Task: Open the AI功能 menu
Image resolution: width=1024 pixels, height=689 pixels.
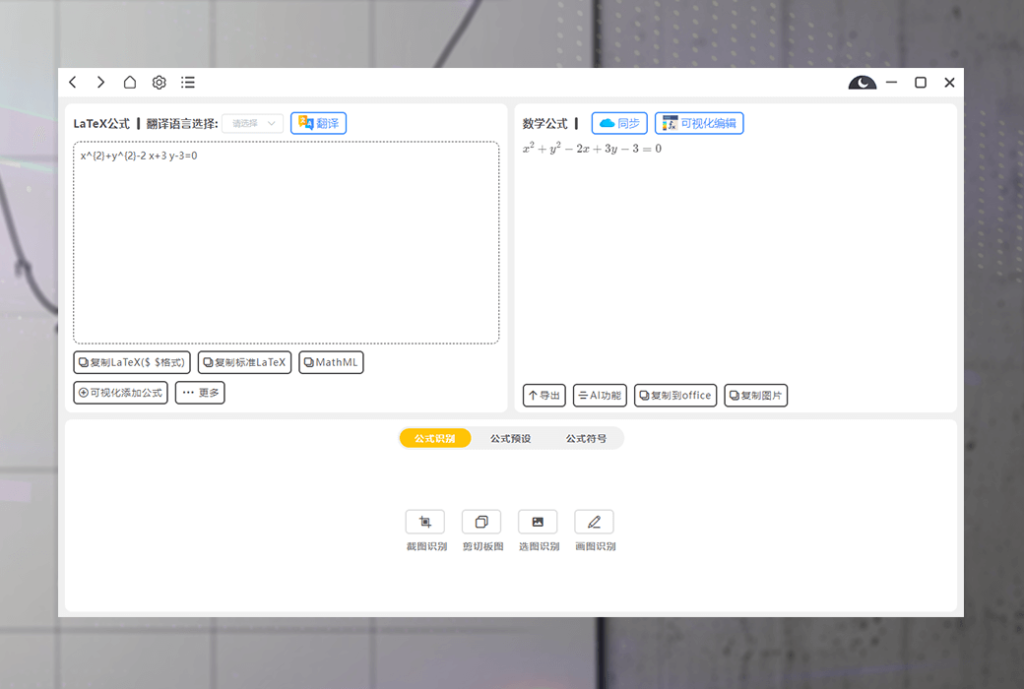Action: click(x=599, y=395)
